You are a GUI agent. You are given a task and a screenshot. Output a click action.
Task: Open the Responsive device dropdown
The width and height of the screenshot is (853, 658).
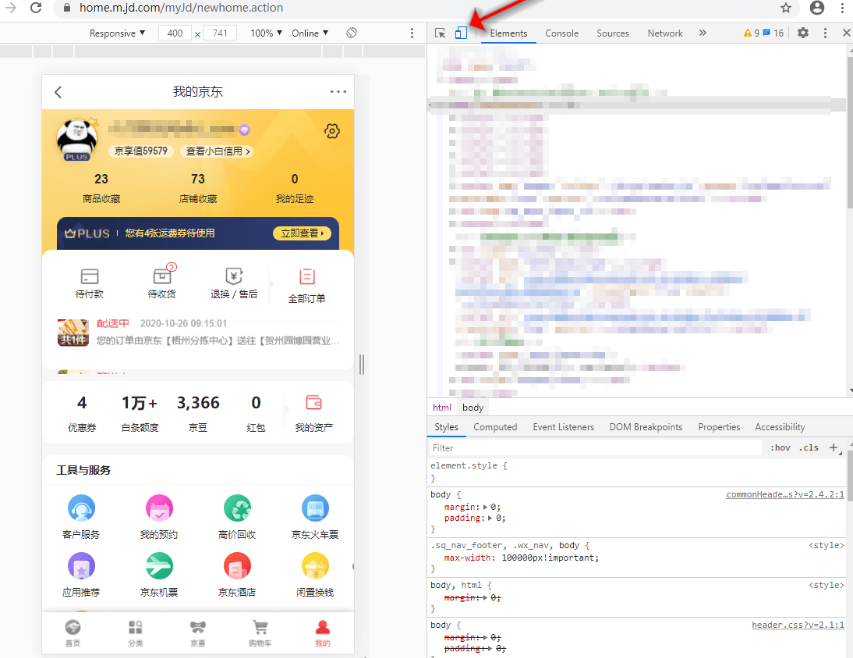click(117, 33)
